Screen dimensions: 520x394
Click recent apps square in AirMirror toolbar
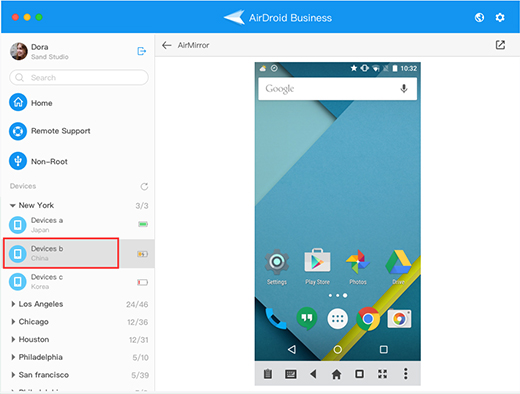pyautogui.click(x=359, y=374)
